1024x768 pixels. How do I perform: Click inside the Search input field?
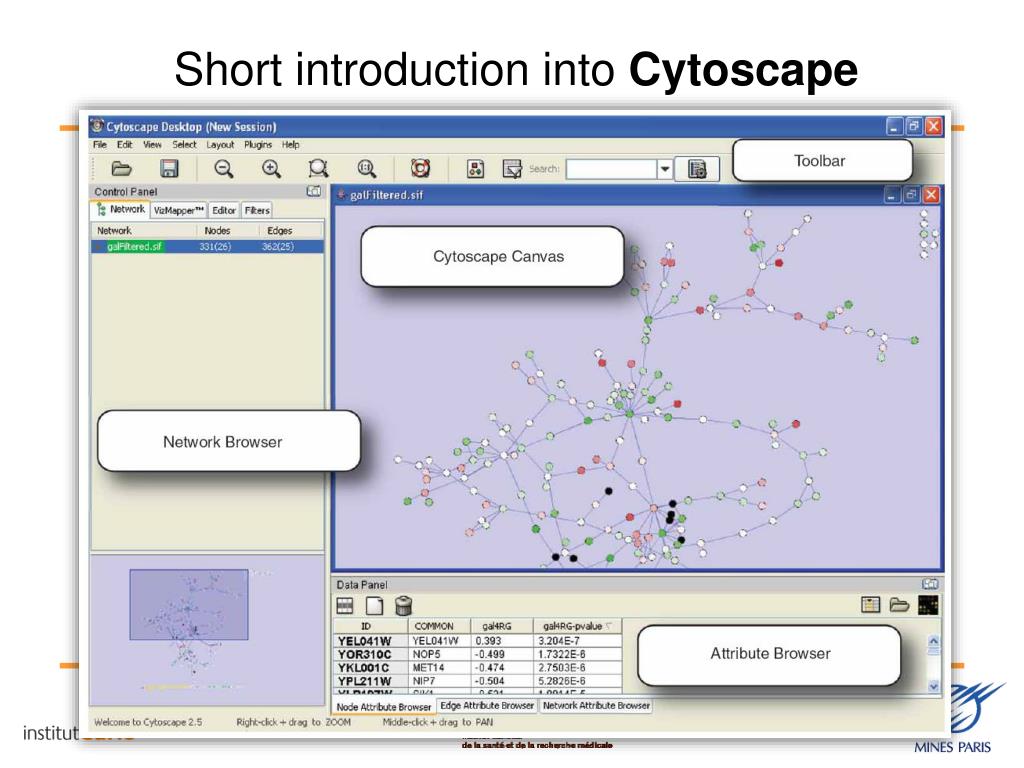611,169
